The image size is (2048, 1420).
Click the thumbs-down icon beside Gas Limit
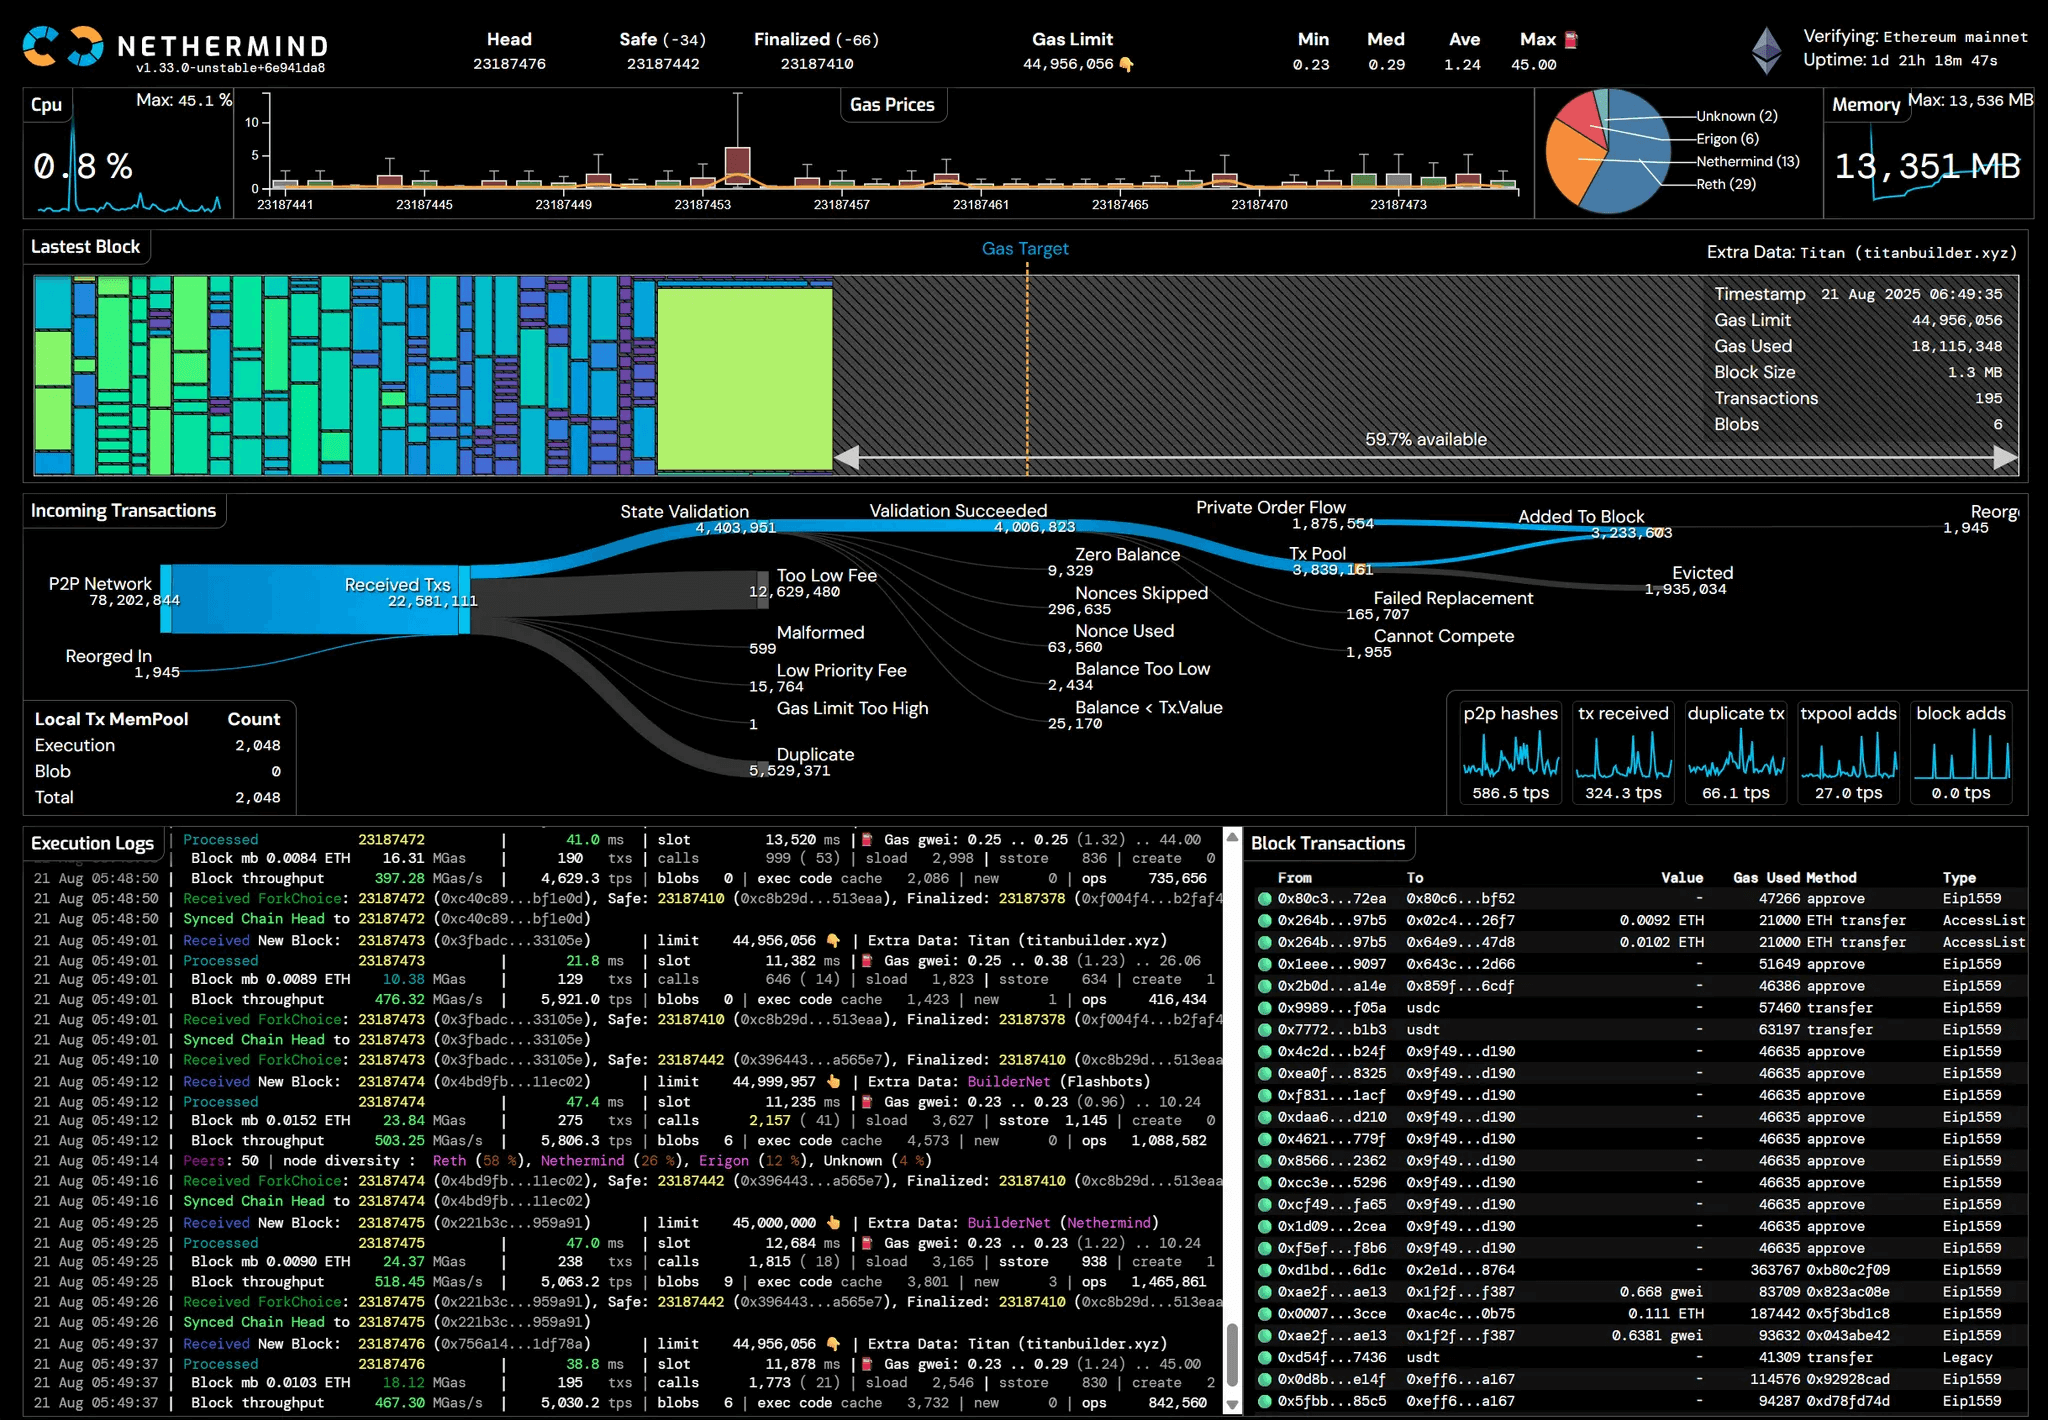pos(1128,64)
